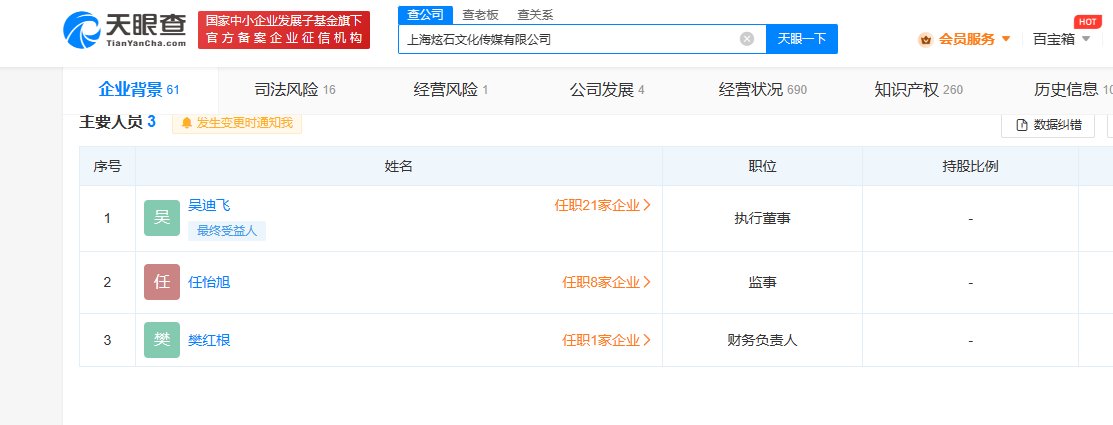Click the 最终受益人 tag
The width and height of the screenshot is (1113, 425).
pyautogui.click(x=227, y=231)
